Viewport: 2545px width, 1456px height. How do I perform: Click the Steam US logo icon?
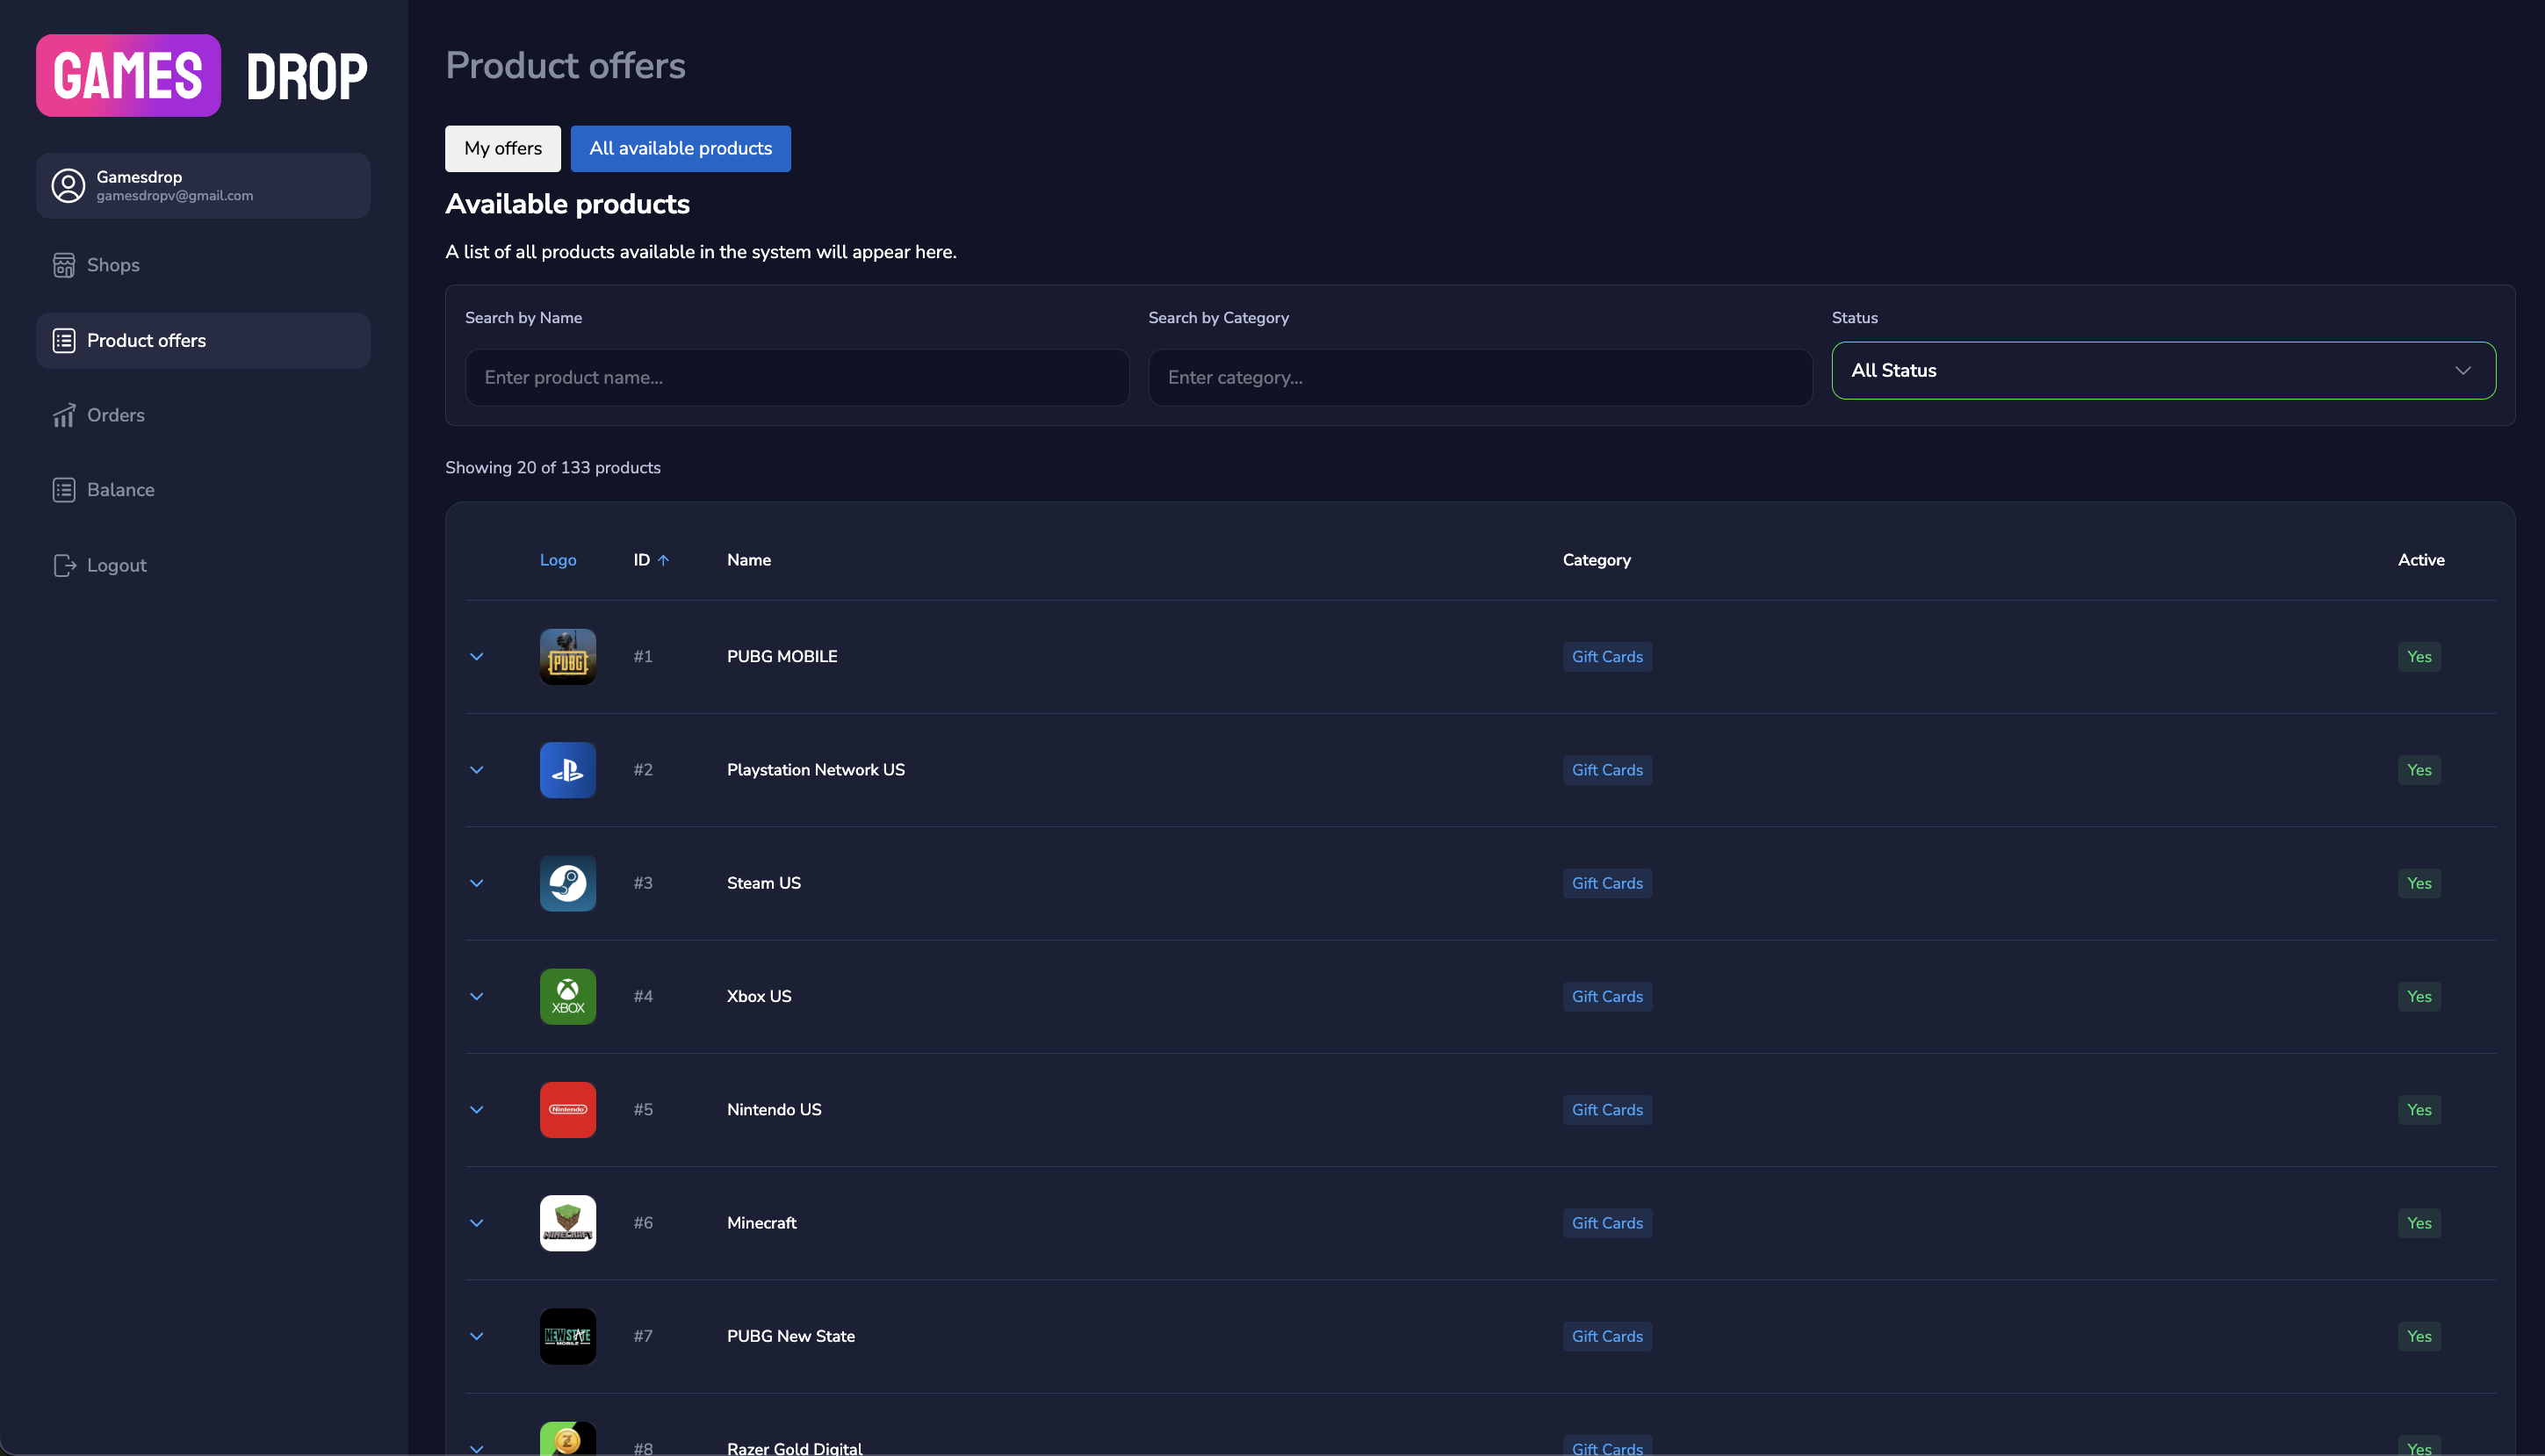(568, 883)
